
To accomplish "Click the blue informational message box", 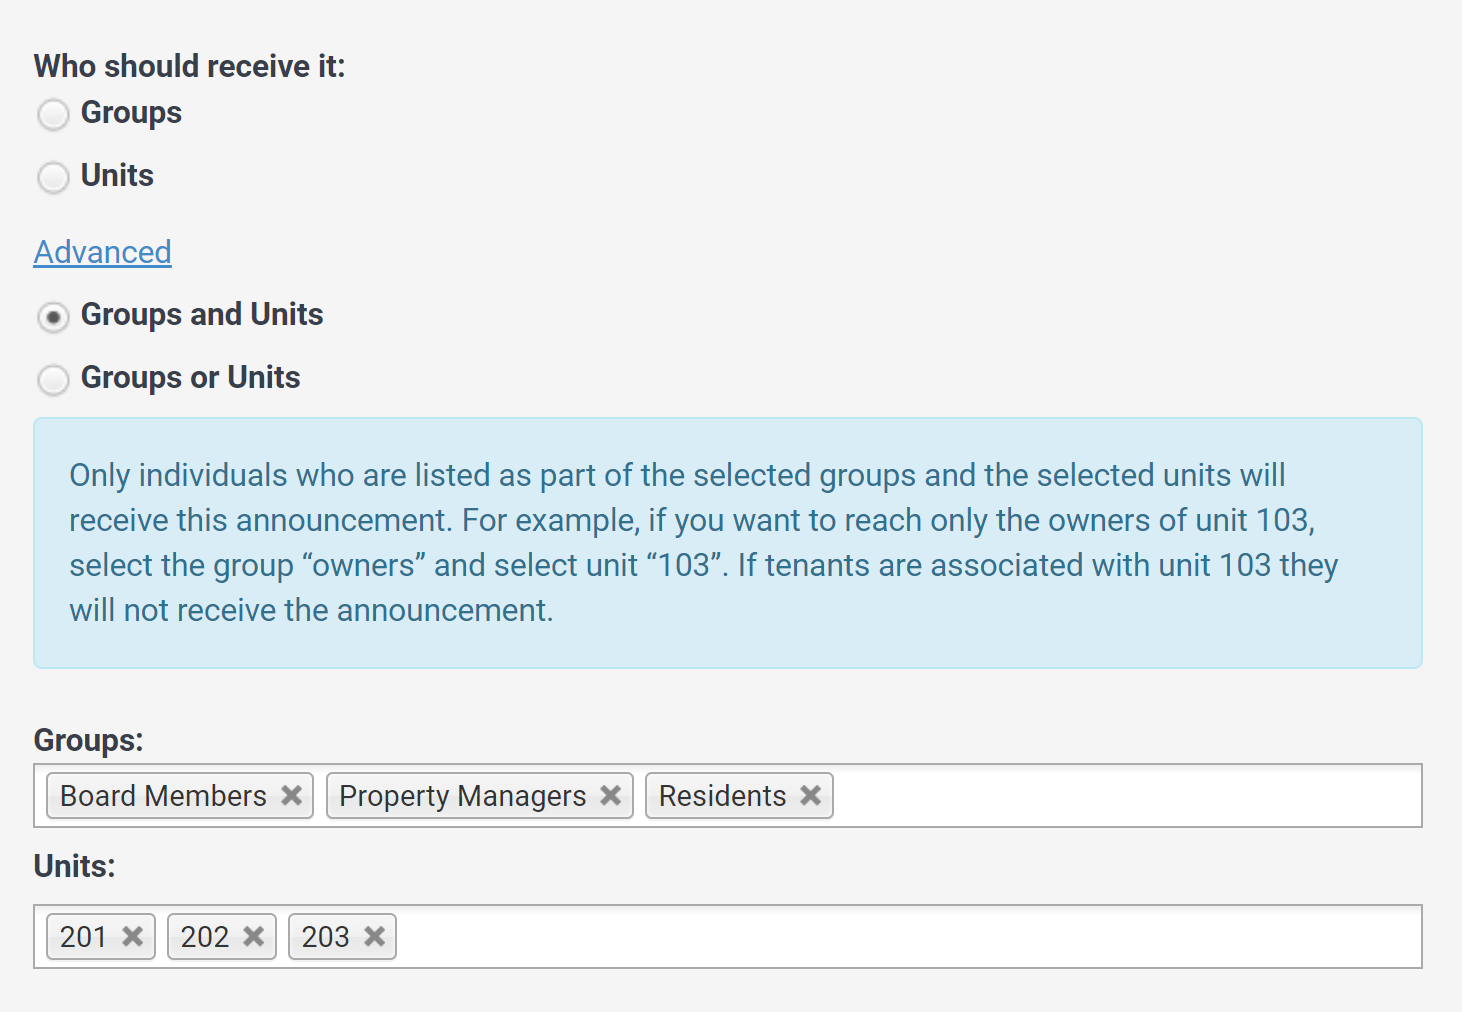I will point(728,543).
